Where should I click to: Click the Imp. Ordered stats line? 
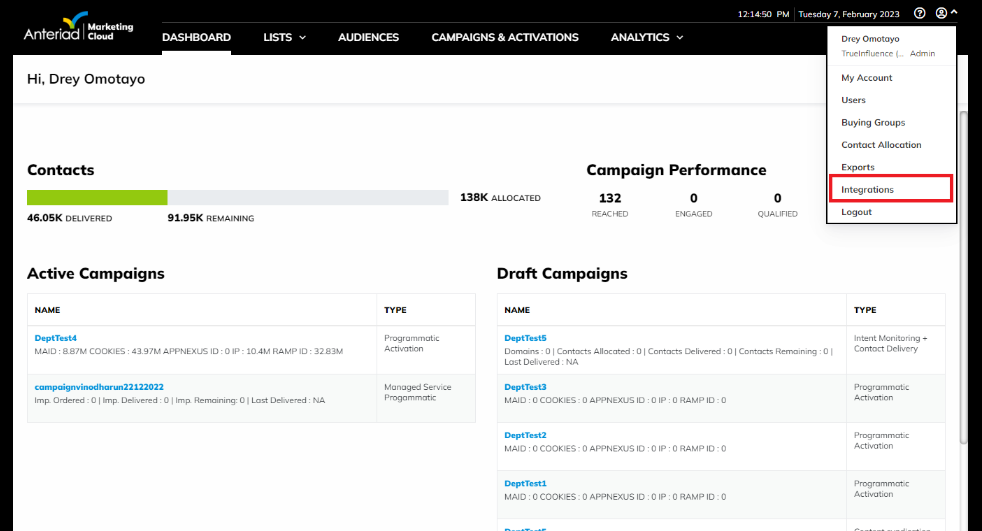click(x=180, y=400)
